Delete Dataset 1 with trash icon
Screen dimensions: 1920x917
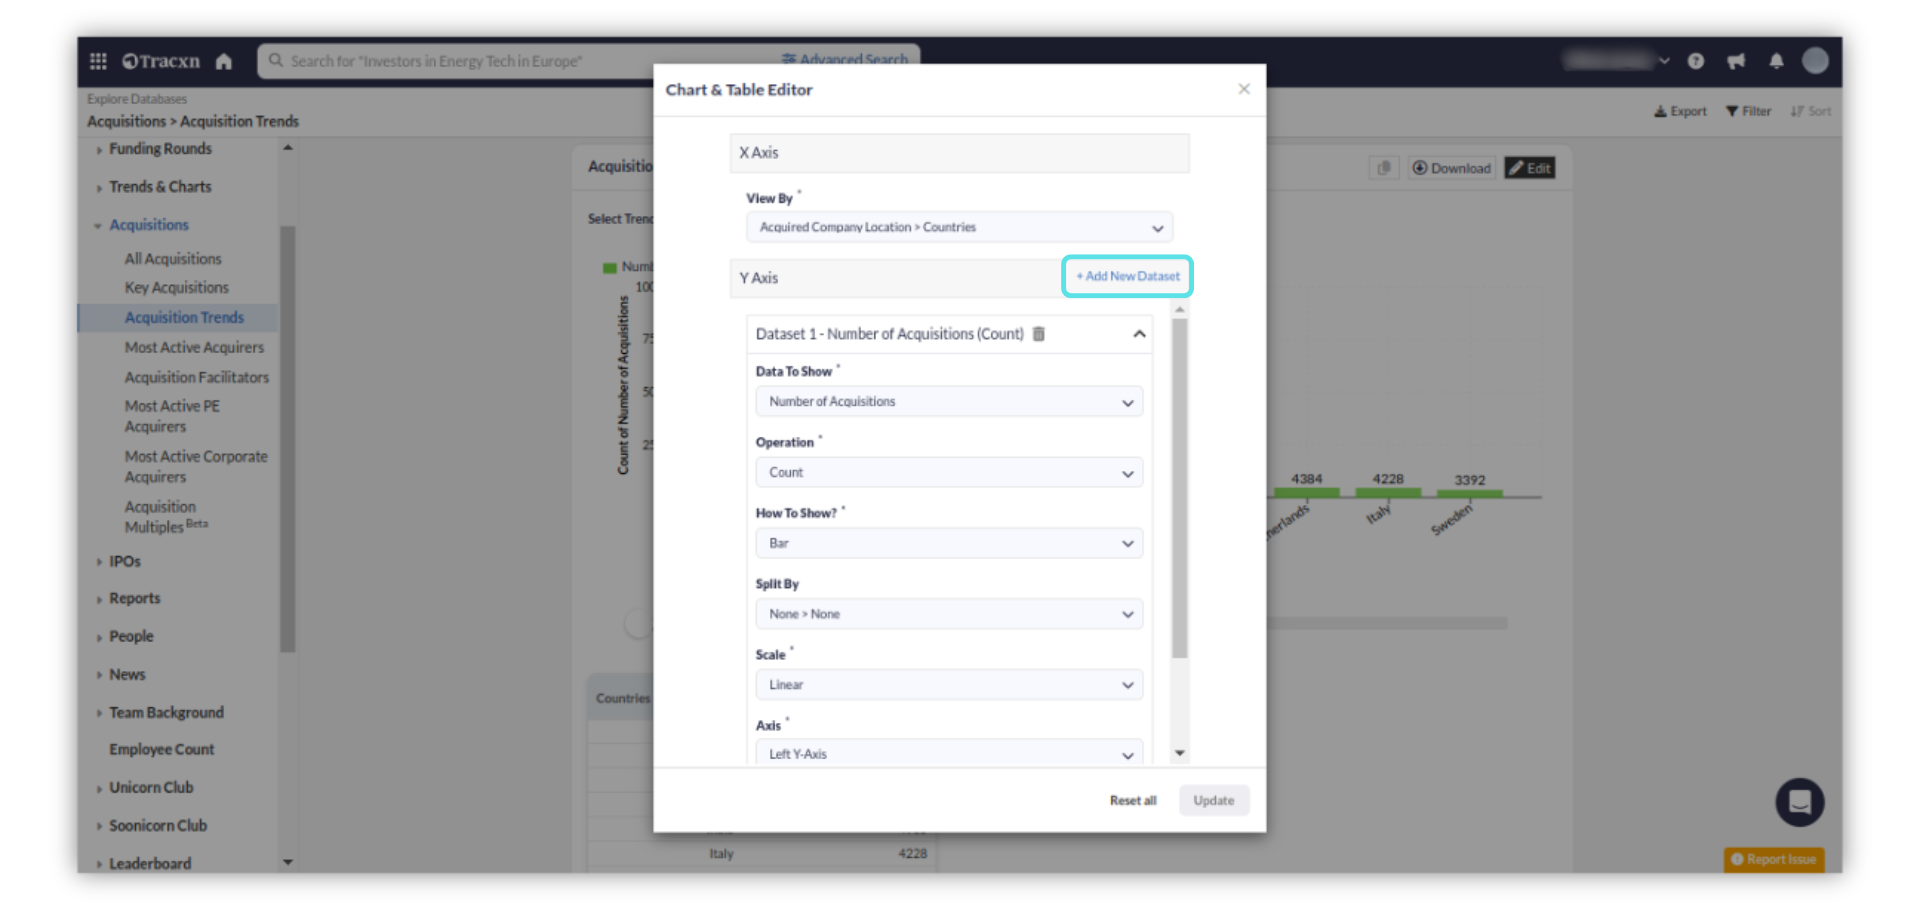click(x=1039, y=334)
